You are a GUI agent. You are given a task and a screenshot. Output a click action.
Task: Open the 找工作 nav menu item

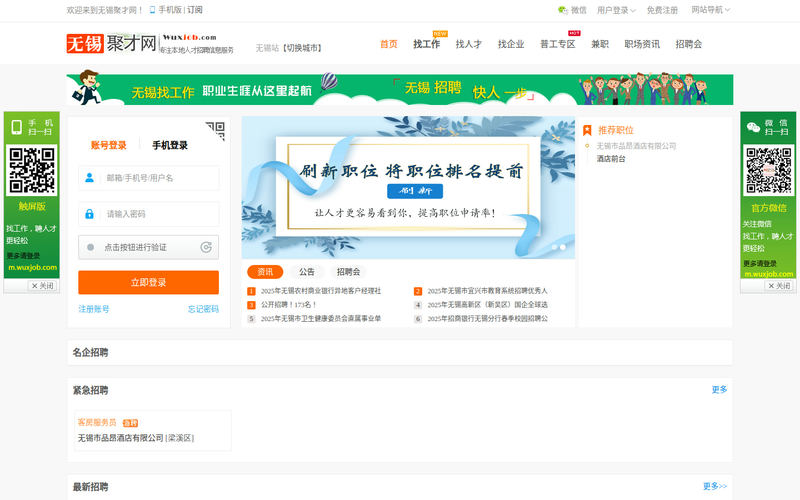427,44
